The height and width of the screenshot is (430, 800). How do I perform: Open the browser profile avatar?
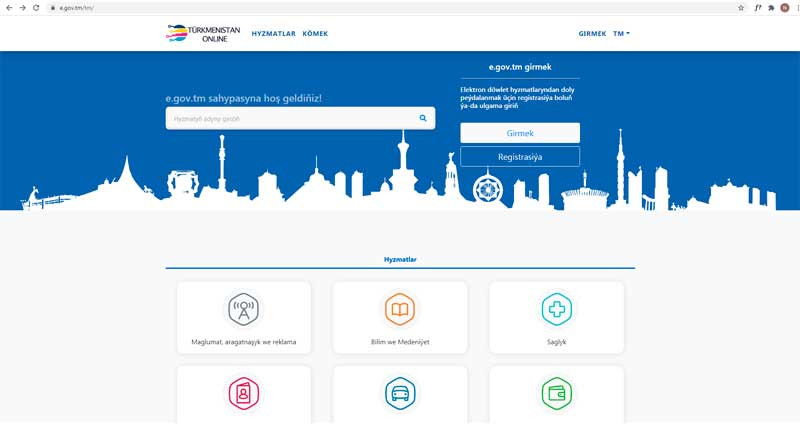coord(785,8)
